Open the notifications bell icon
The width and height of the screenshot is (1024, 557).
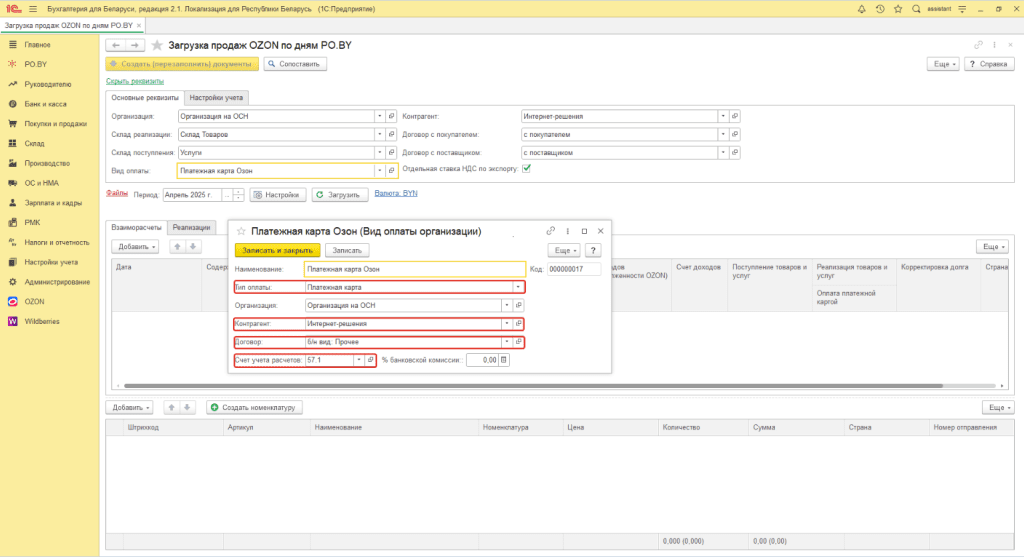pyautogui.click(x=861, y=9)
